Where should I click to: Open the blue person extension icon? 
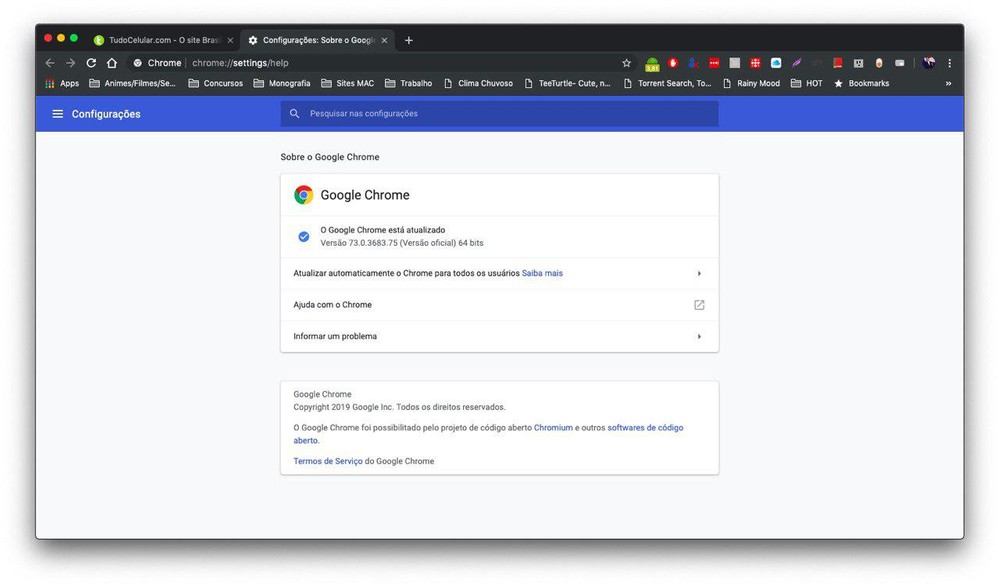pos(693,63)
